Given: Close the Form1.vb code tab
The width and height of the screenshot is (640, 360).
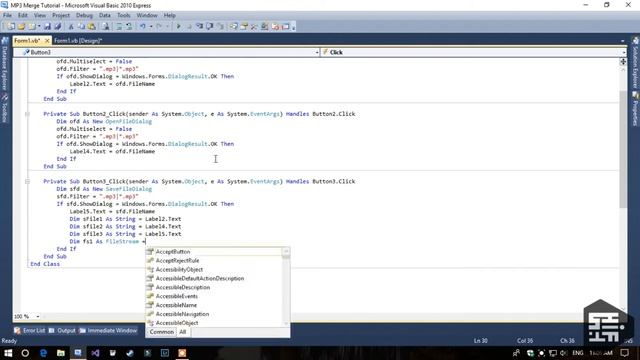Looking at the screenshot, I should [x=47, y=40].
